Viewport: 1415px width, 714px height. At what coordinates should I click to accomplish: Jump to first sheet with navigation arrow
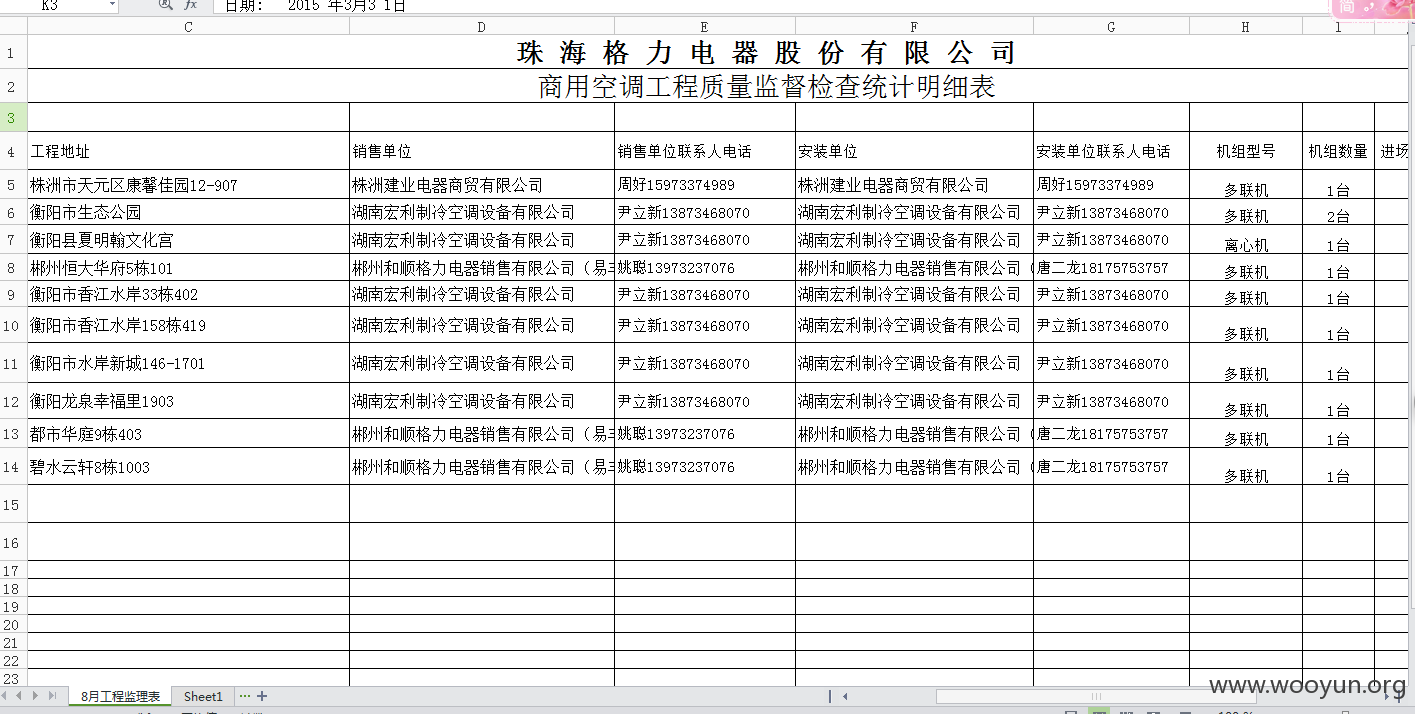pos(6,696)
